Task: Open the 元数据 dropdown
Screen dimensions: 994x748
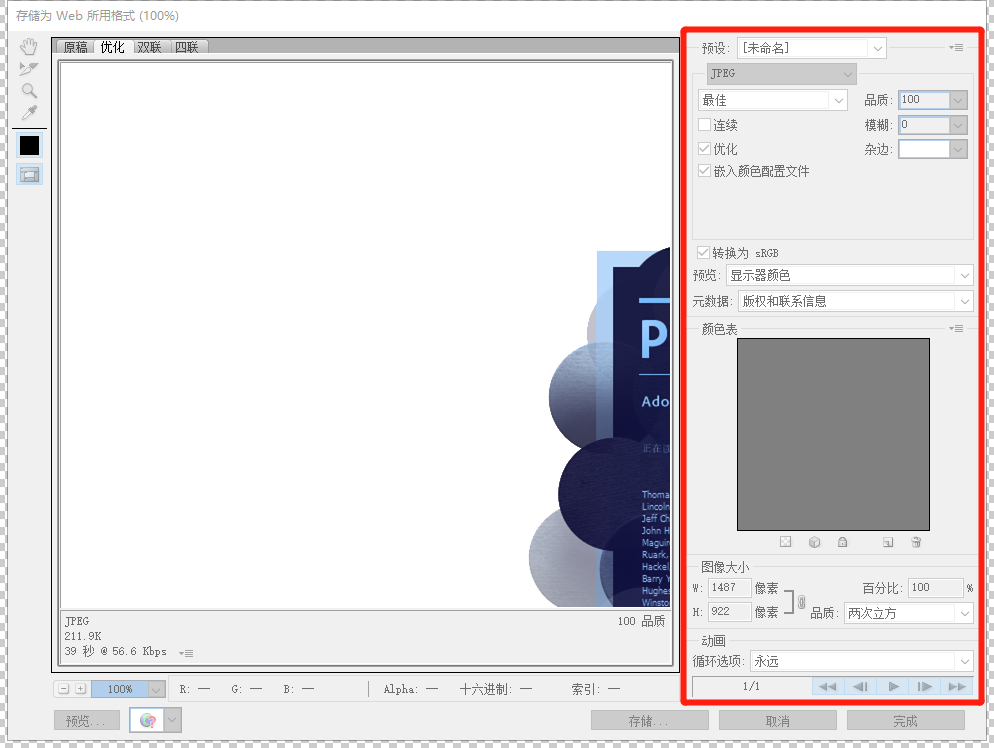Action: (855, 301)
